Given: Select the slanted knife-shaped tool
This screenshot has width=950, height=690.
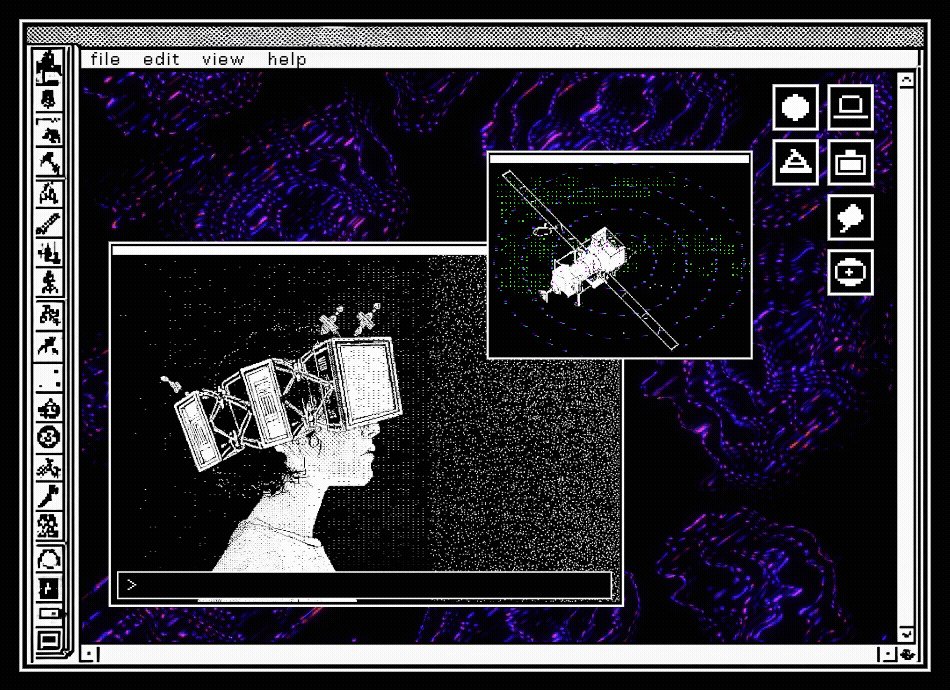Looking at the screenshot, I should coord(48,496).
